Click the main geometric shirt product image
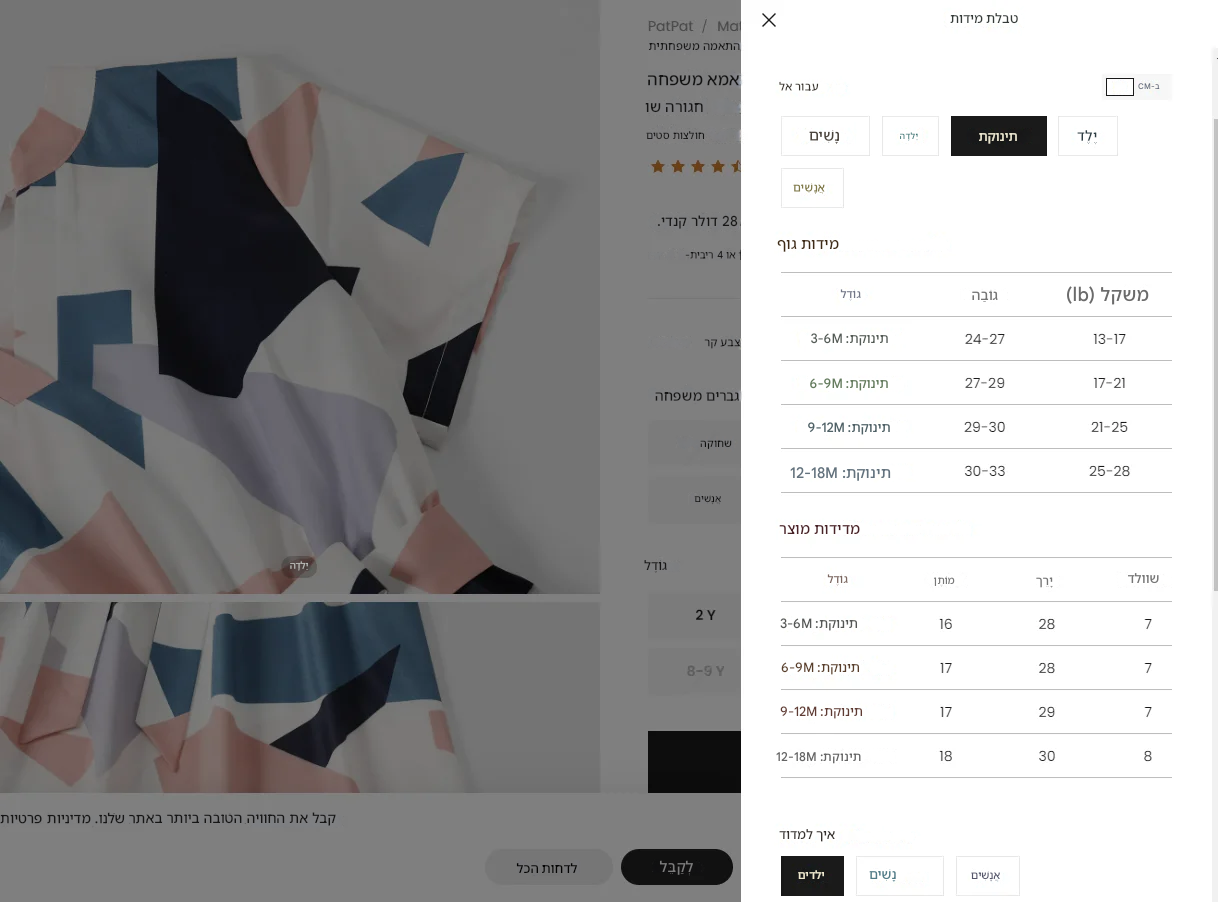The height and width of the screenshot is (902, 1218). [300, 297]
